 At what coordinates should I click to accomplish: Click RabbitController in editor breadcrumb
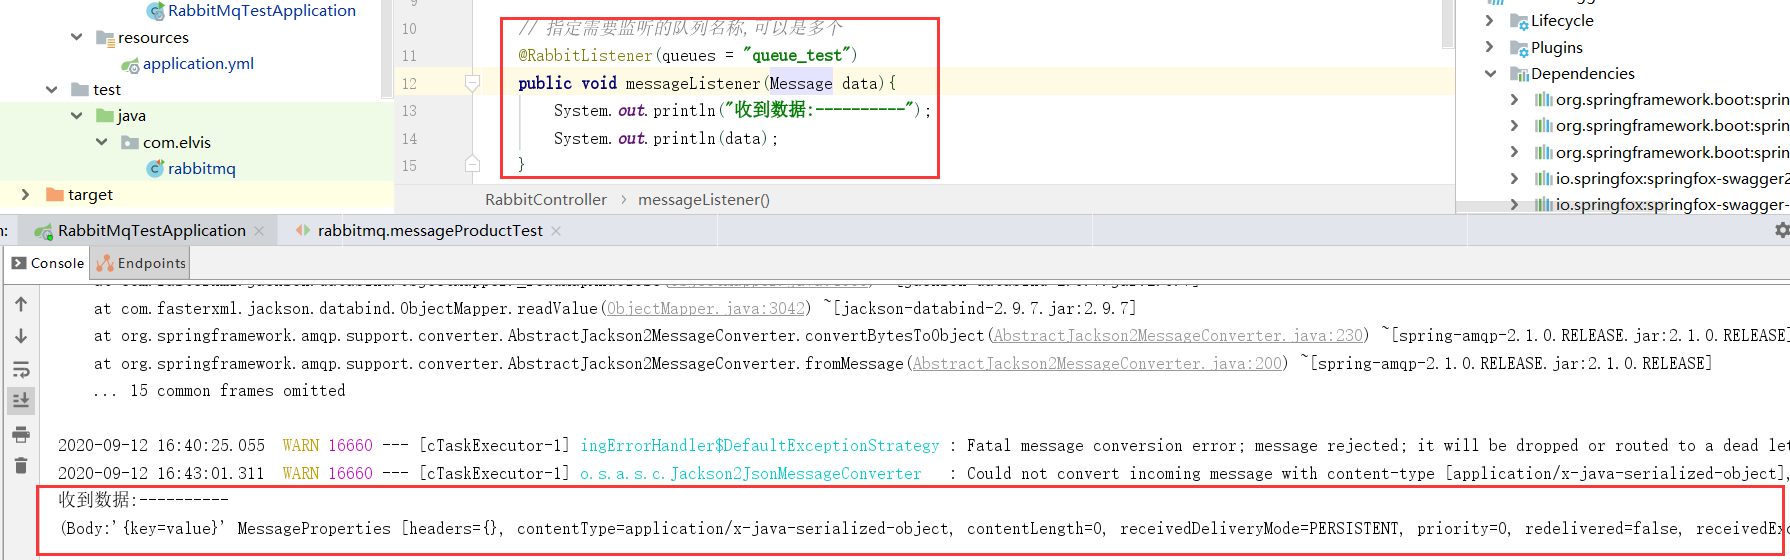click(x=546, y=200)
